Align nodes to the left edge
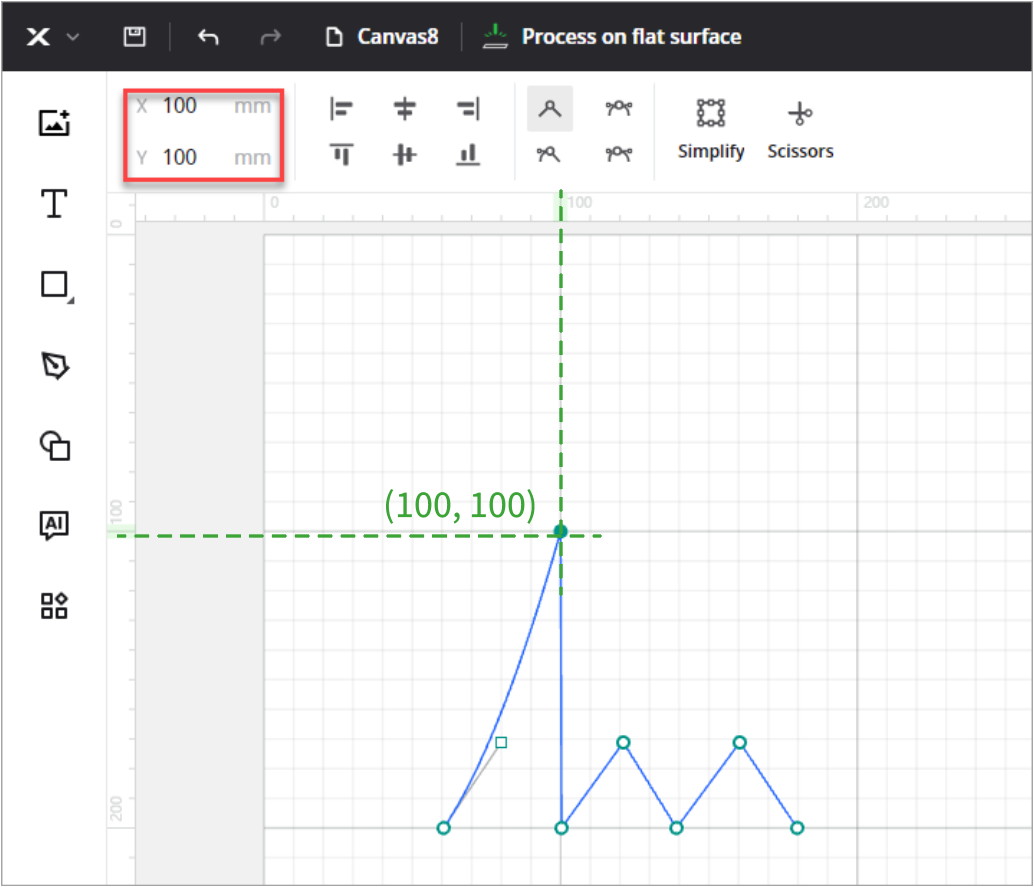 pyautogui.click(x=341, y=109)
